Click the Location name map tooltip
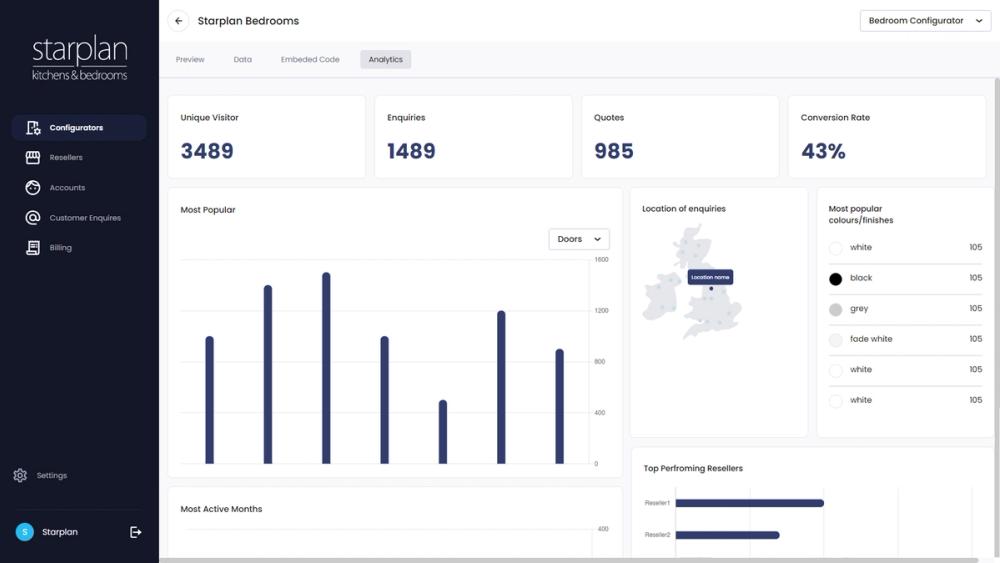Viewport: 1000px width, 563px height. [x=710, y=277]
